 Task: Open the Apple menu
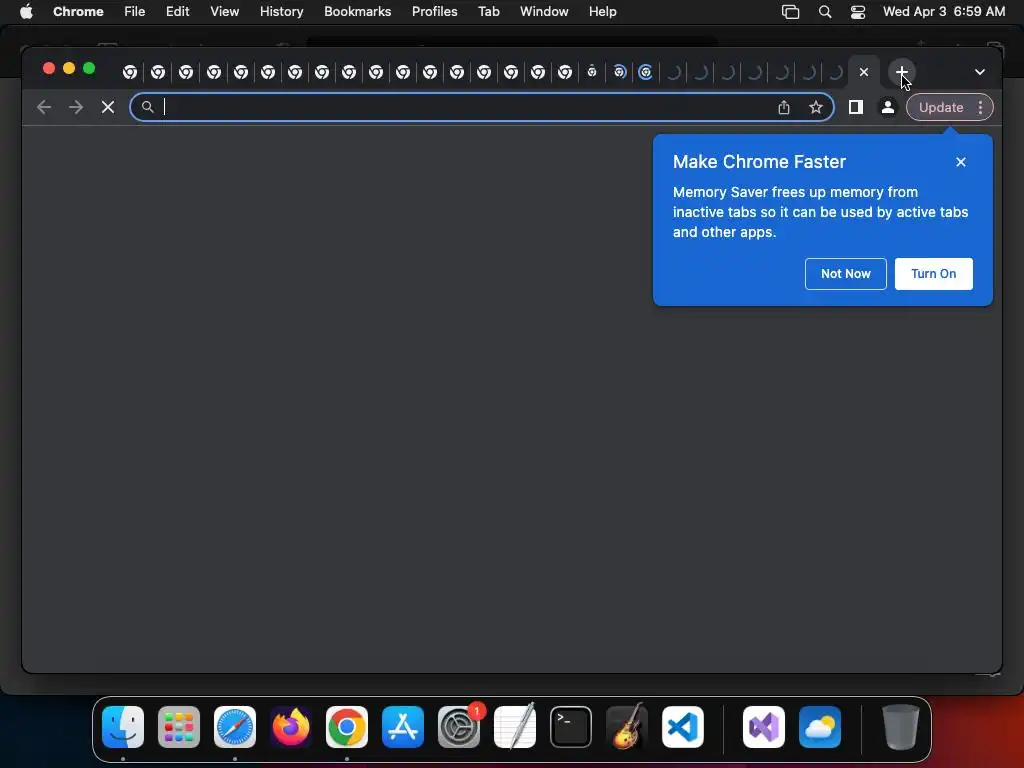click(x=26, y=12)
